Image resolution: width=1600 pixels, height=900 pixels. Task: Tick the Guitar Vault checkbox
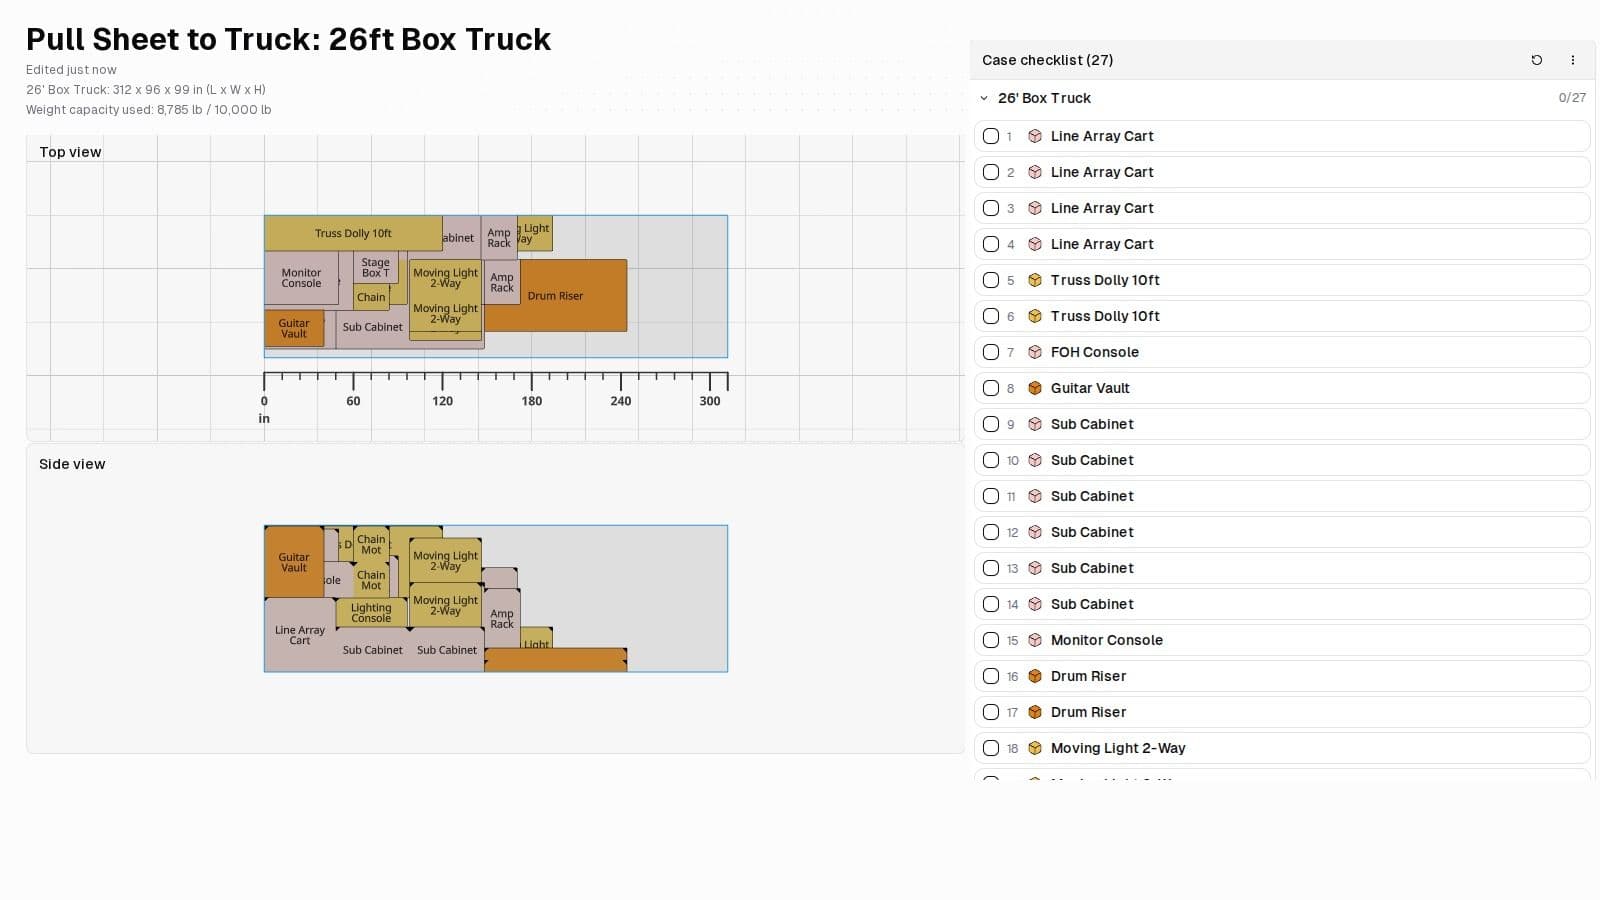click(991, 388)
